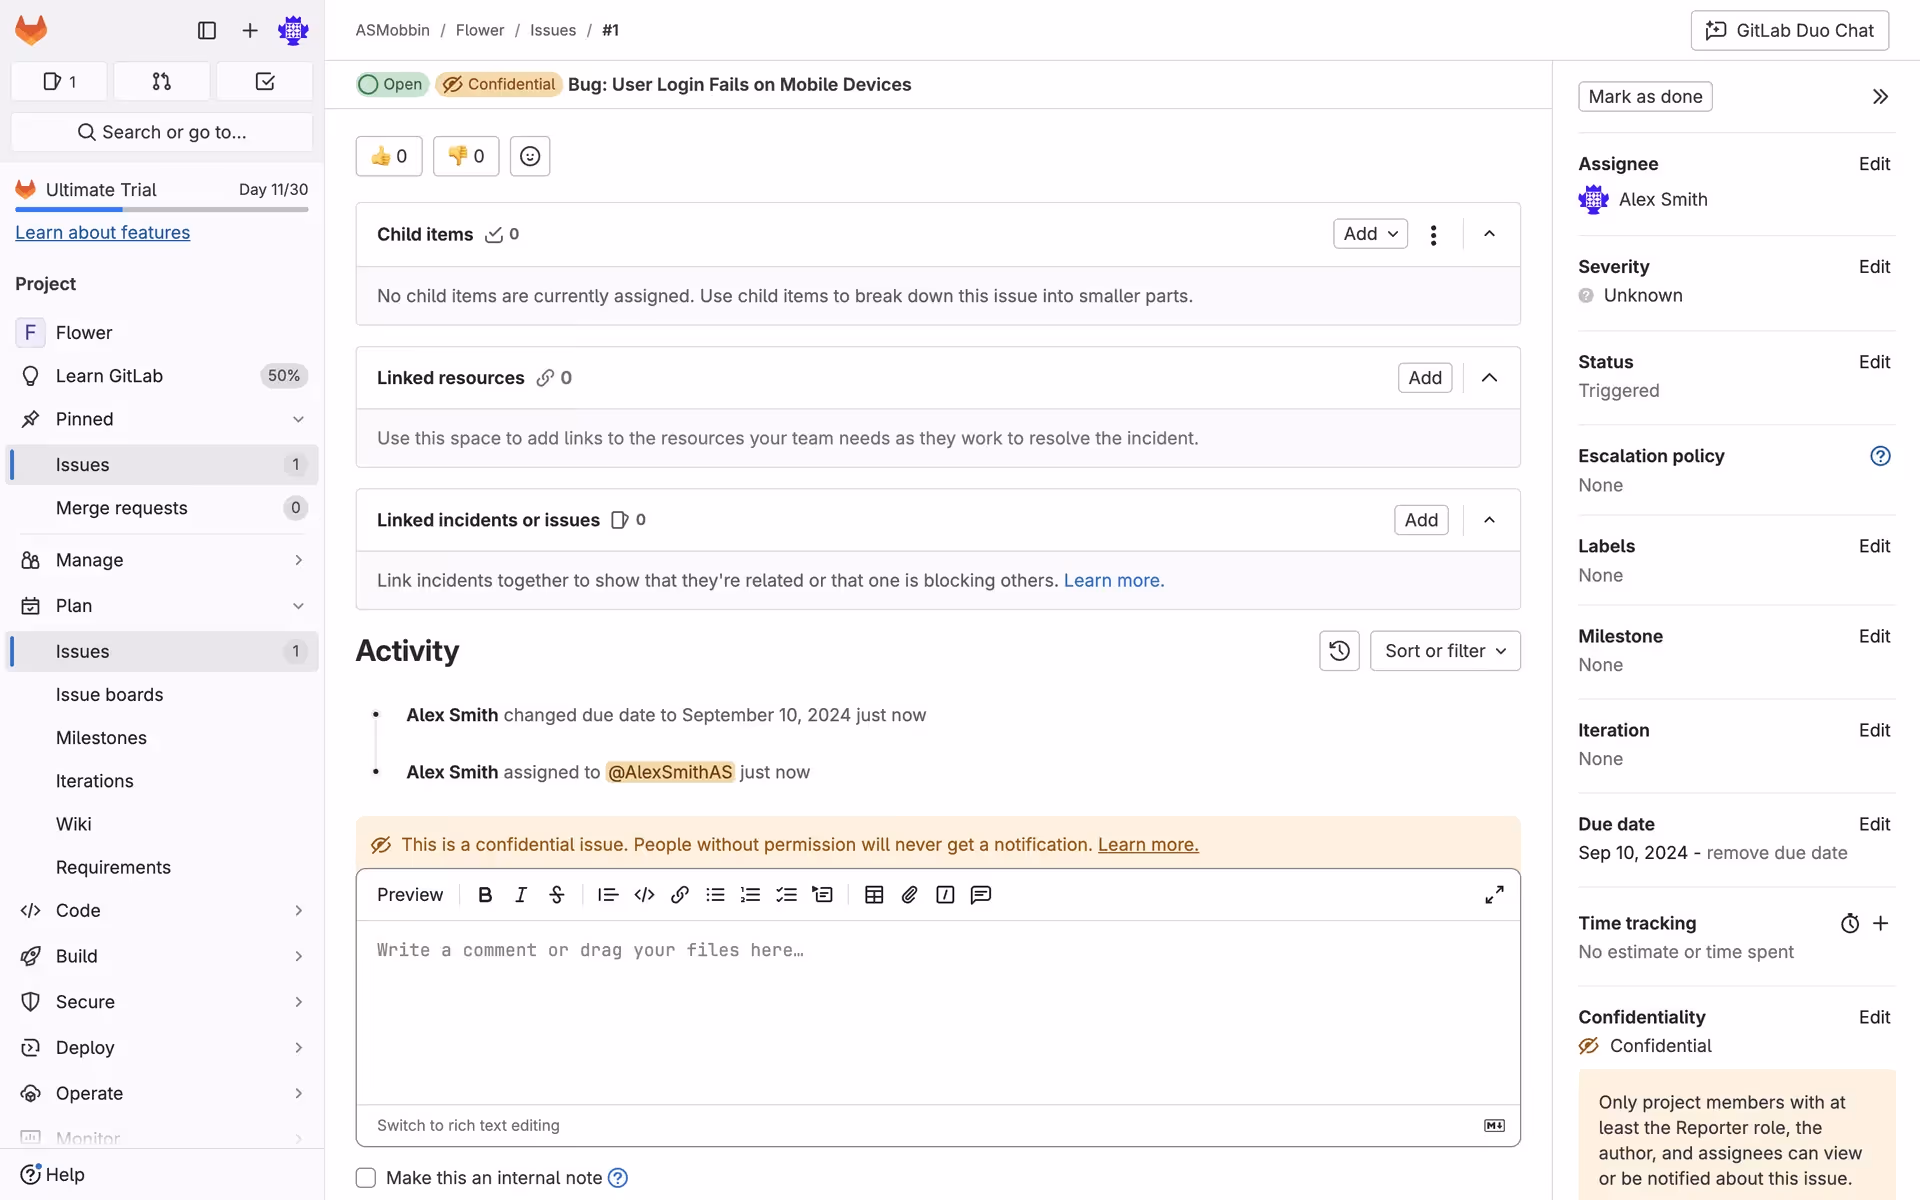The width and height of the screenshot is (1920, 1200).
Task: Click the Mark as done button
Action: (x=1644, y=97)
